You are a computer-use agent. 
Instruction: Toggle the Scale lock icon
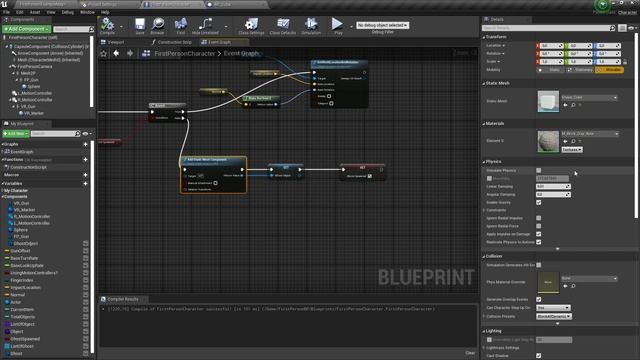(625, 62)
